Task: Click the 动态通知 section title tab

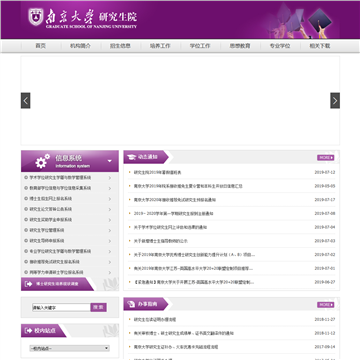Action: 146,157
